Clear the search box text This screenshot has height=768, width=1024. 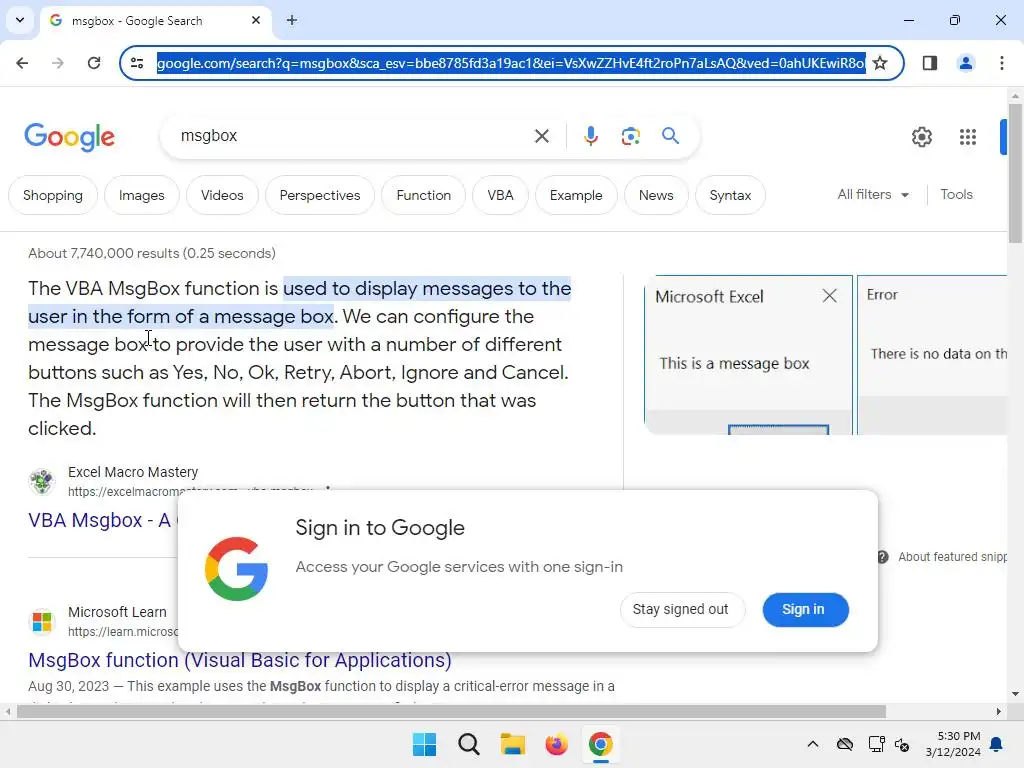click(x=541, y=136)
